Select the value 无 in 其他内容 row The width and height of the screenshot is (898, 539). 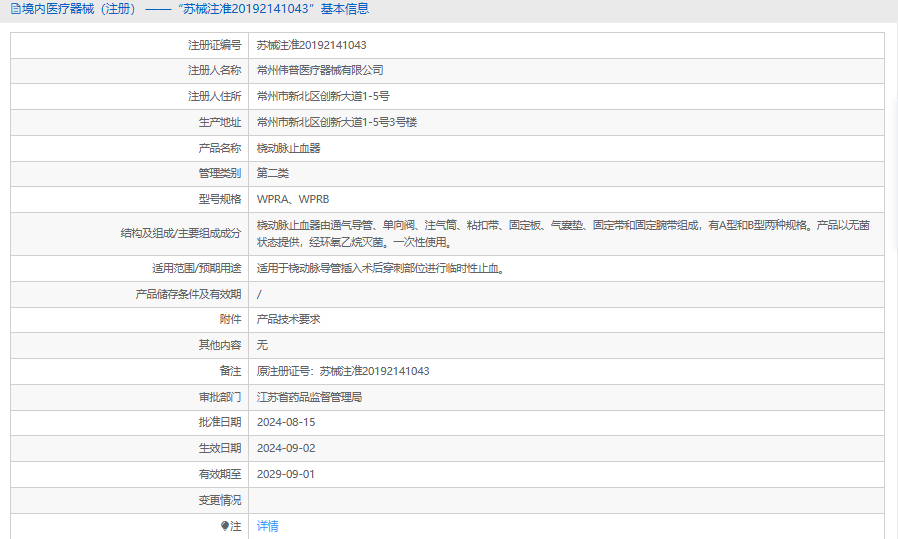262,345
